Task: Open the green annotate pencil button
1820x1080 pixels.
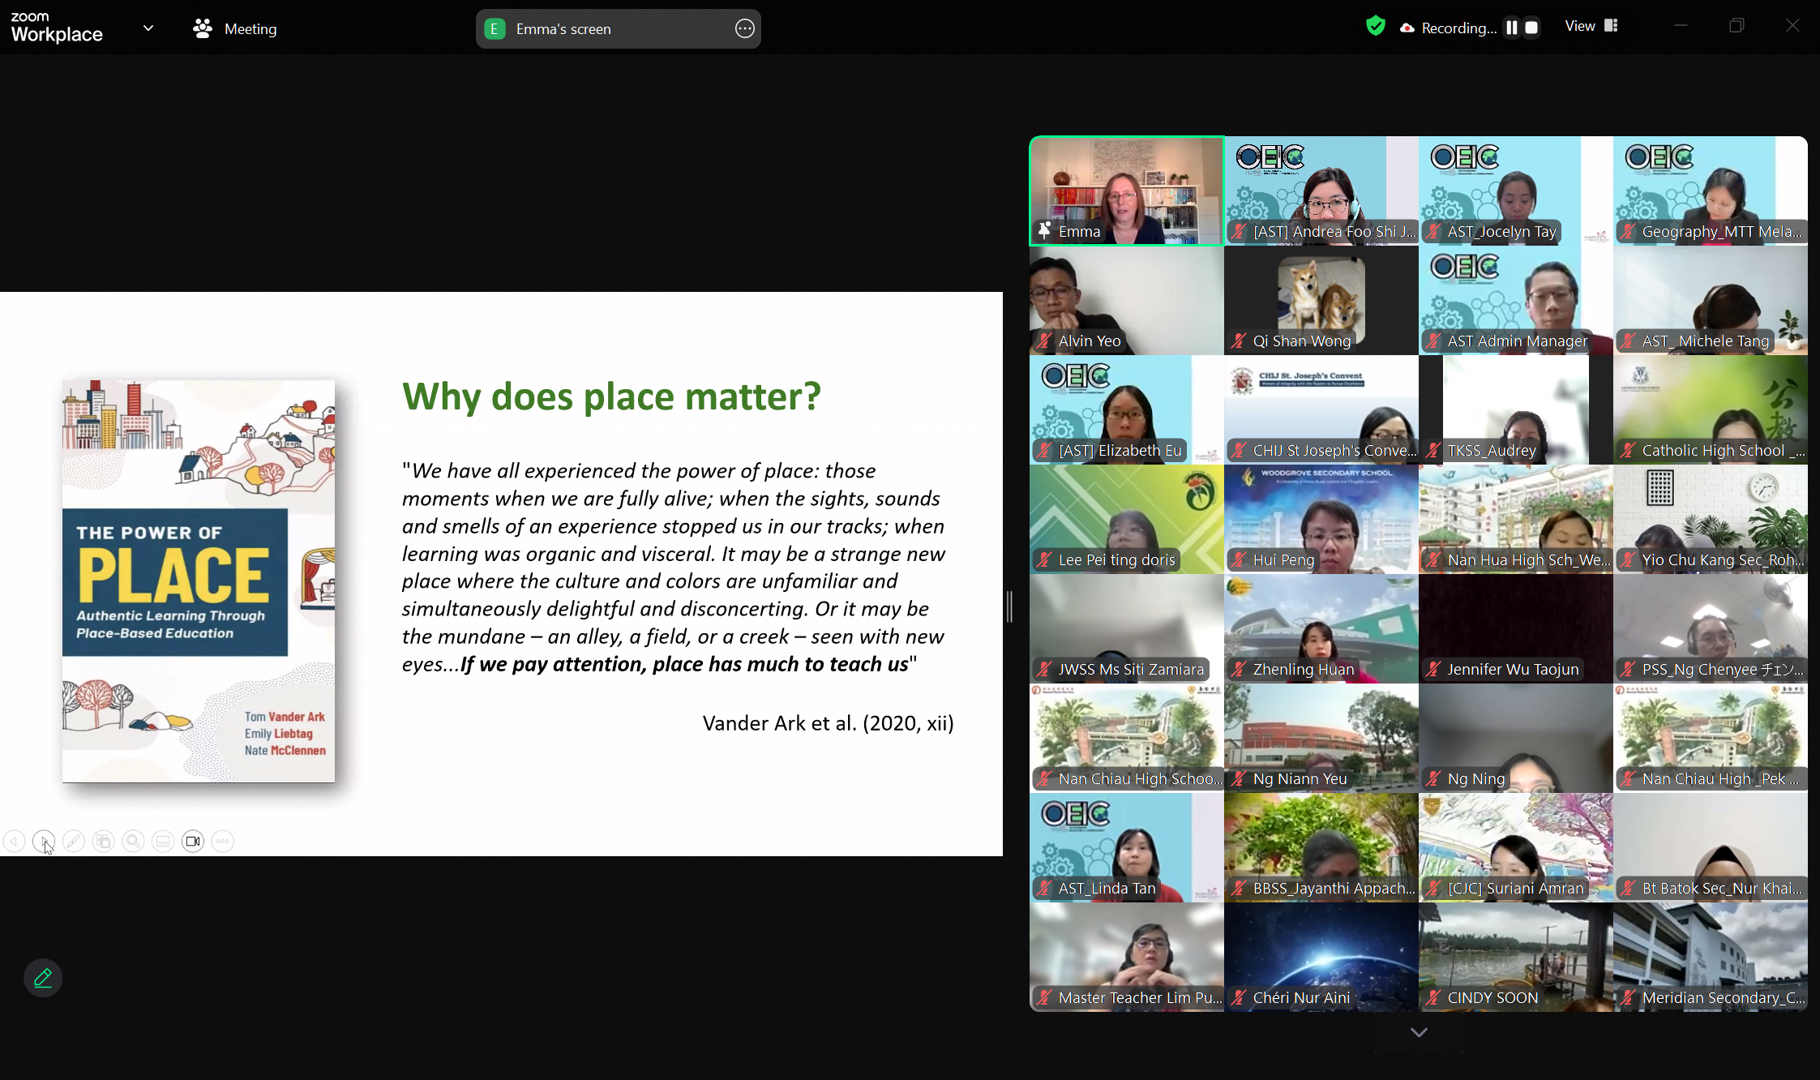Action: tap(43, 978)
